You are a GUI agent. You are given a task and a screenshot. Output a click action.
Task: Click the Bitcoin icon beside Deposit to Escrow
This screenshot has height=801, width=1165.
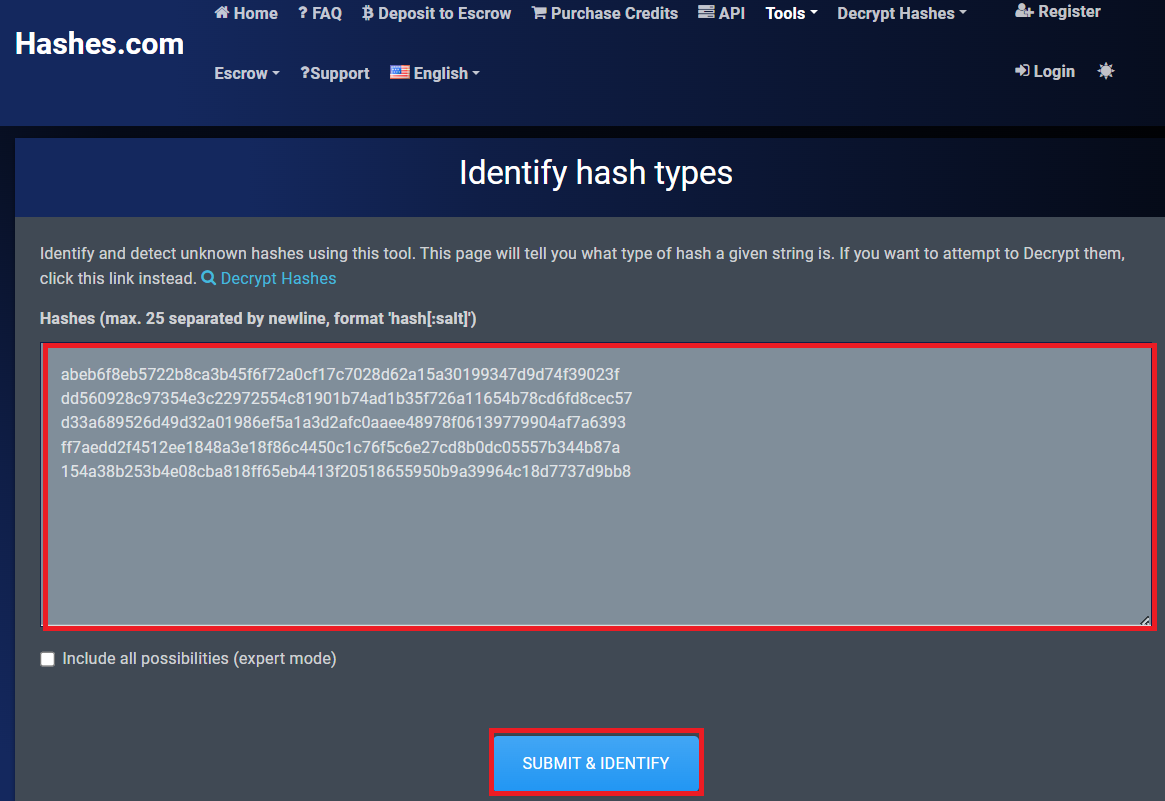(368, 13)
